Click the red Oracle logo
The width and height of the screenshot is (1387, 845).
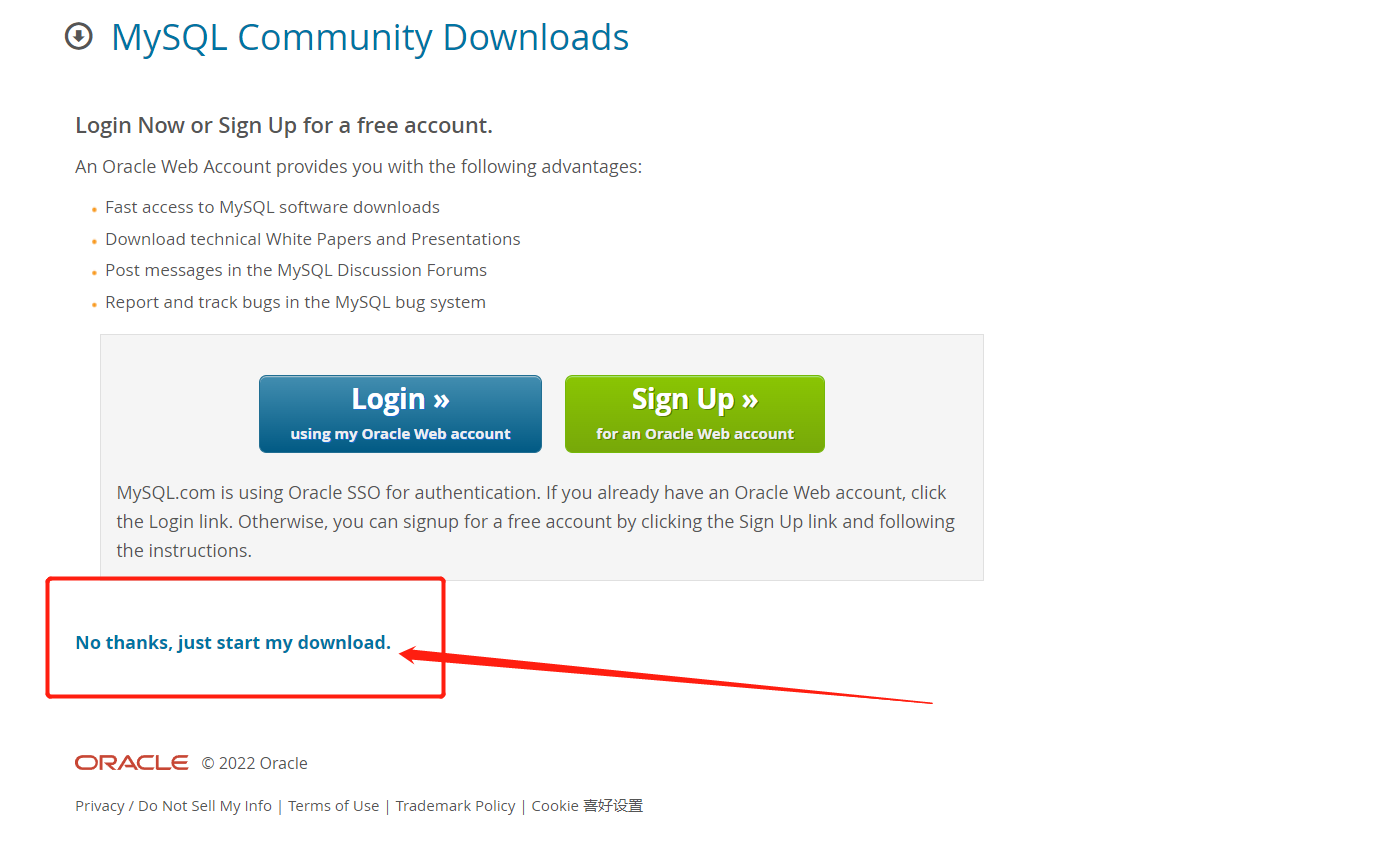pos(131,763)
